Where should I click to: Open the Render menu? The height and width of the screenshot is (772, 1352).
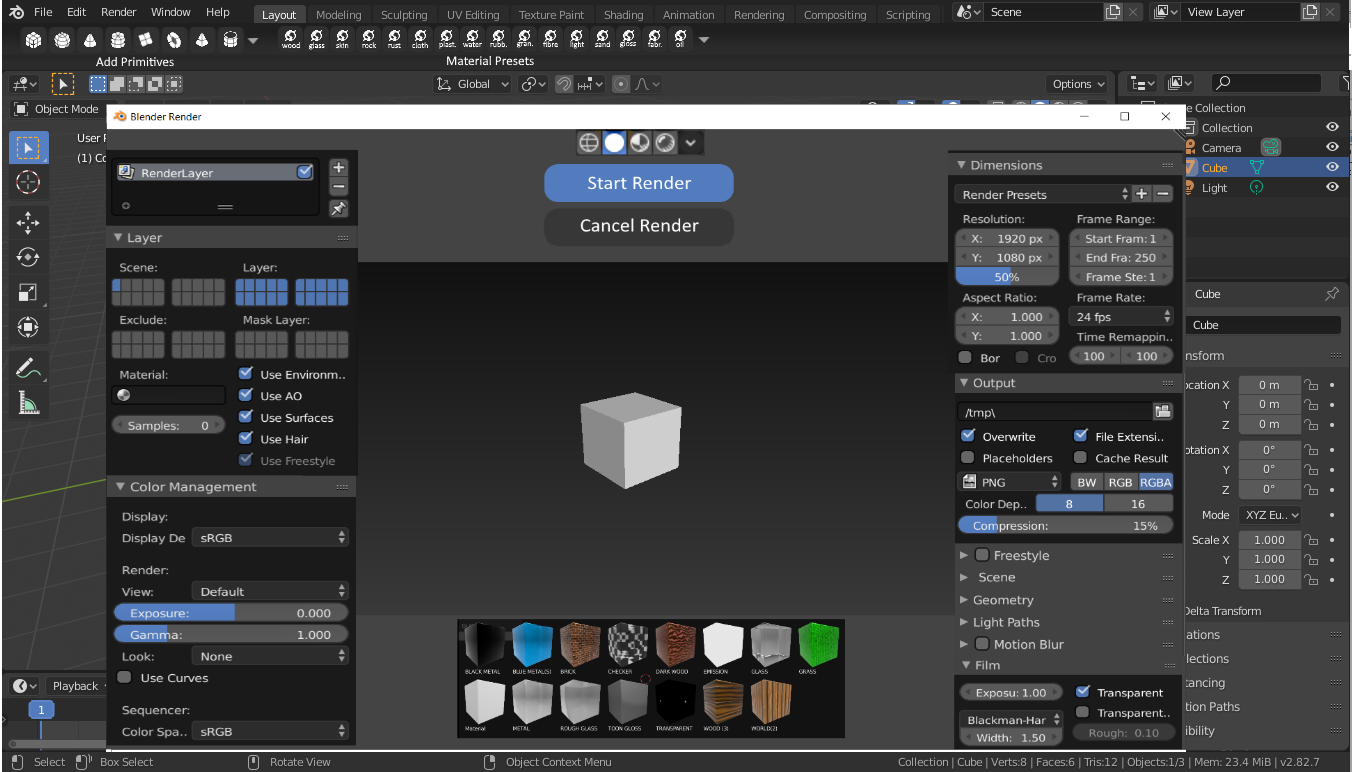point(119,12)
